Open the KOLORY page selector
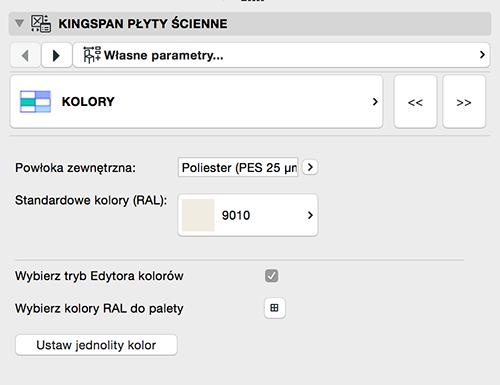Screen dimensions: 500x385 (x=196, y=102)
